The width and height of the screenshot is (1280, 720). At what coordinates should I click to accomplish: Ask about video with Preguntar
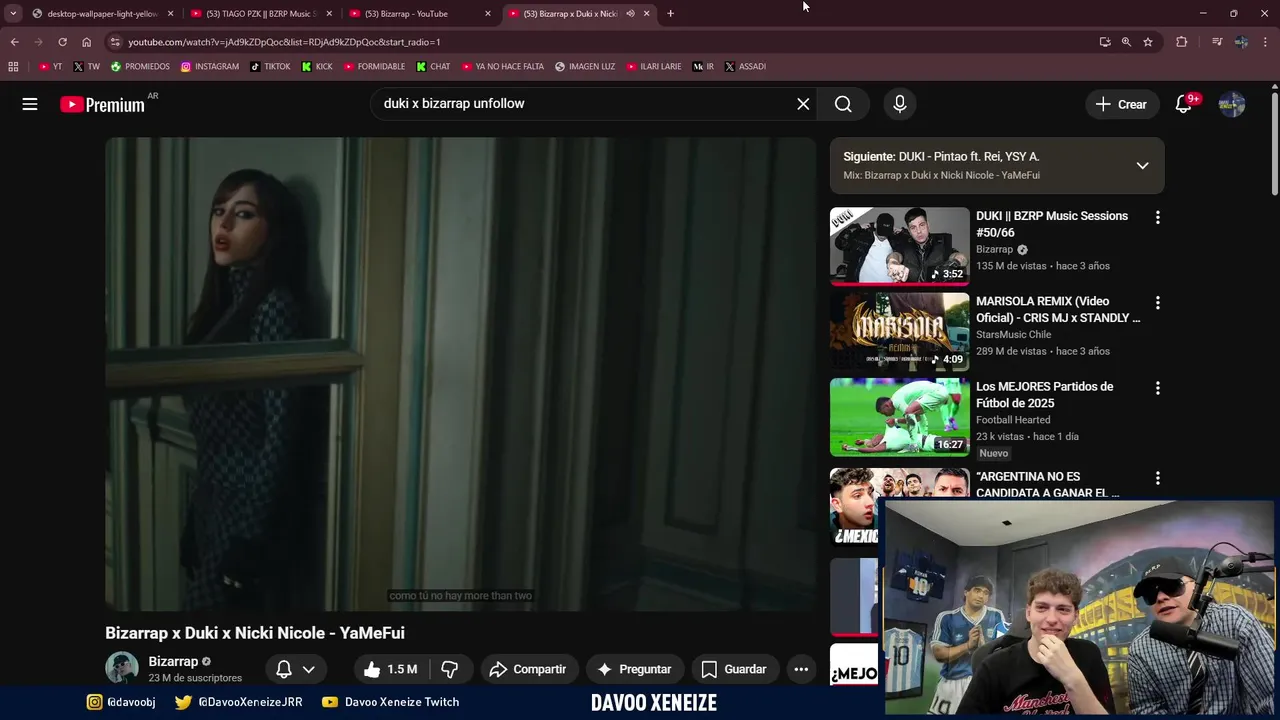pos(634,669)
